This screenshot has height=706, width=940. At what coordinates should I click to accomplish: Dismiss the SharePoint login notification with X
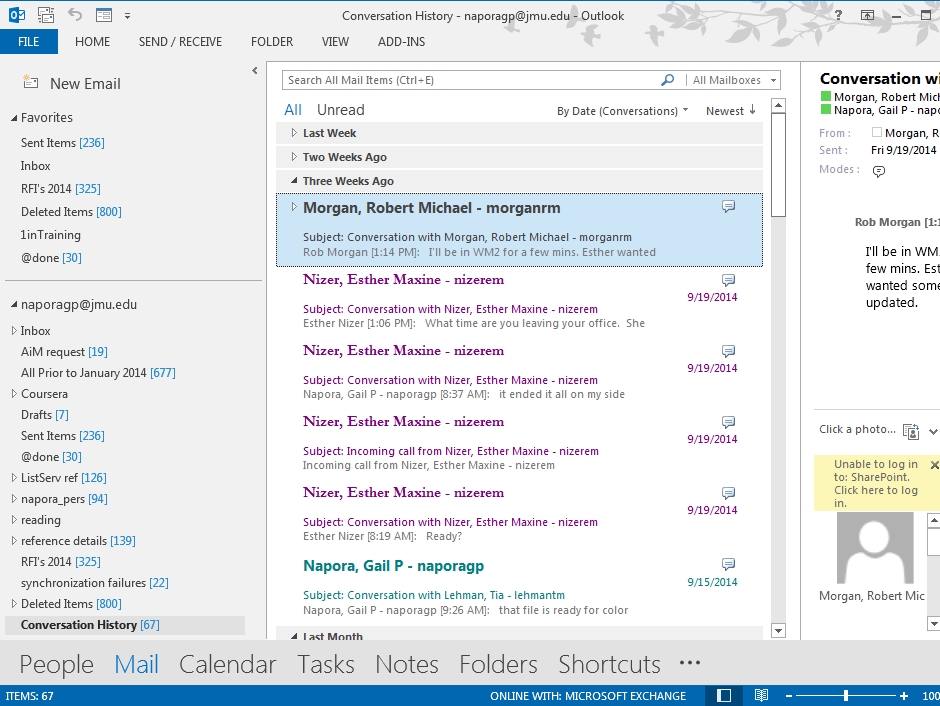tap(934, 465)
